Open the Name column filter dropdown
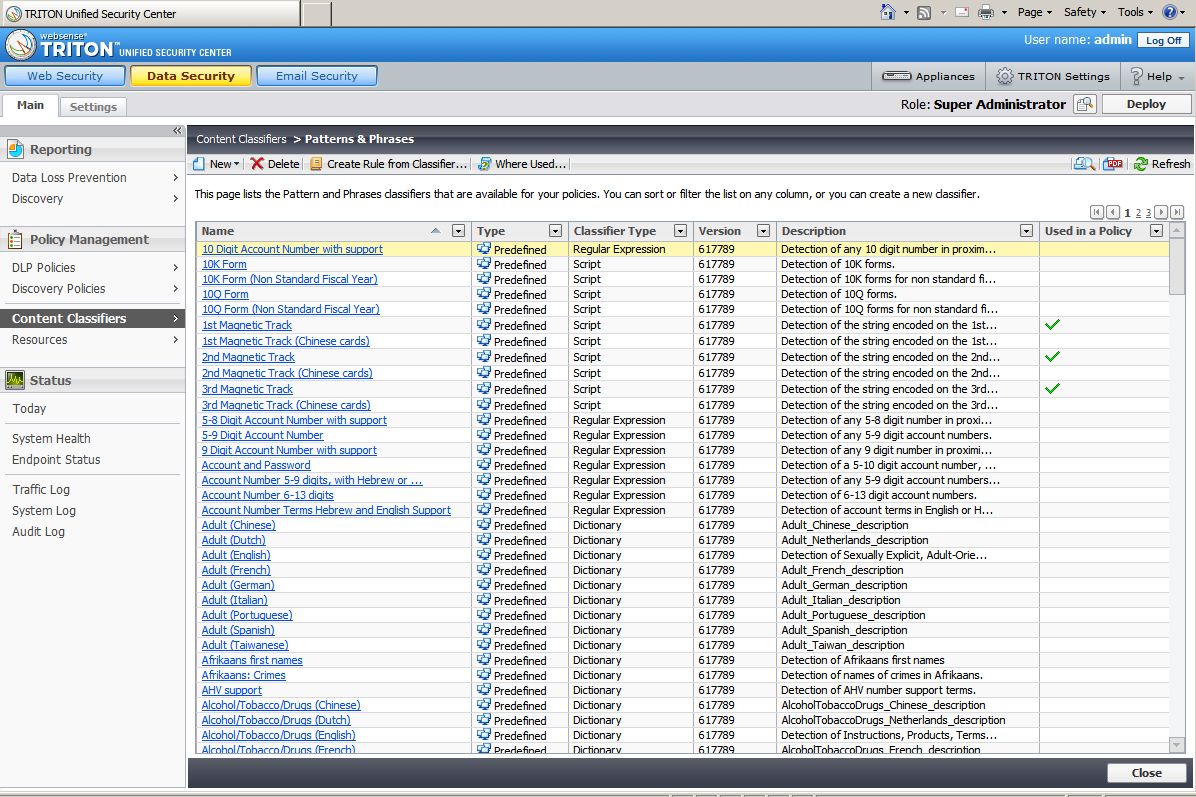Screen dimensions: 1196x797 458,231
